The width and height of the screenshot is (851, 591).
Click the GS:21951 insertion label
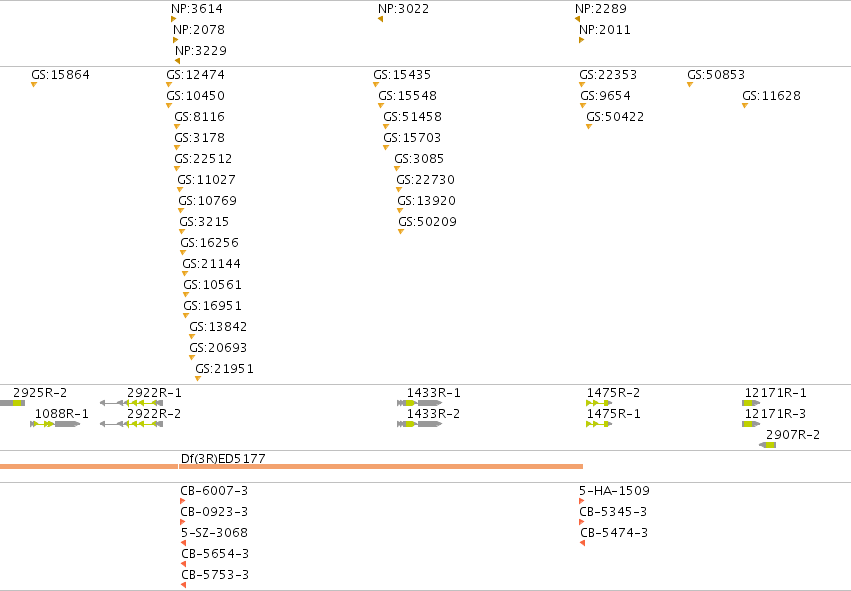224,369
